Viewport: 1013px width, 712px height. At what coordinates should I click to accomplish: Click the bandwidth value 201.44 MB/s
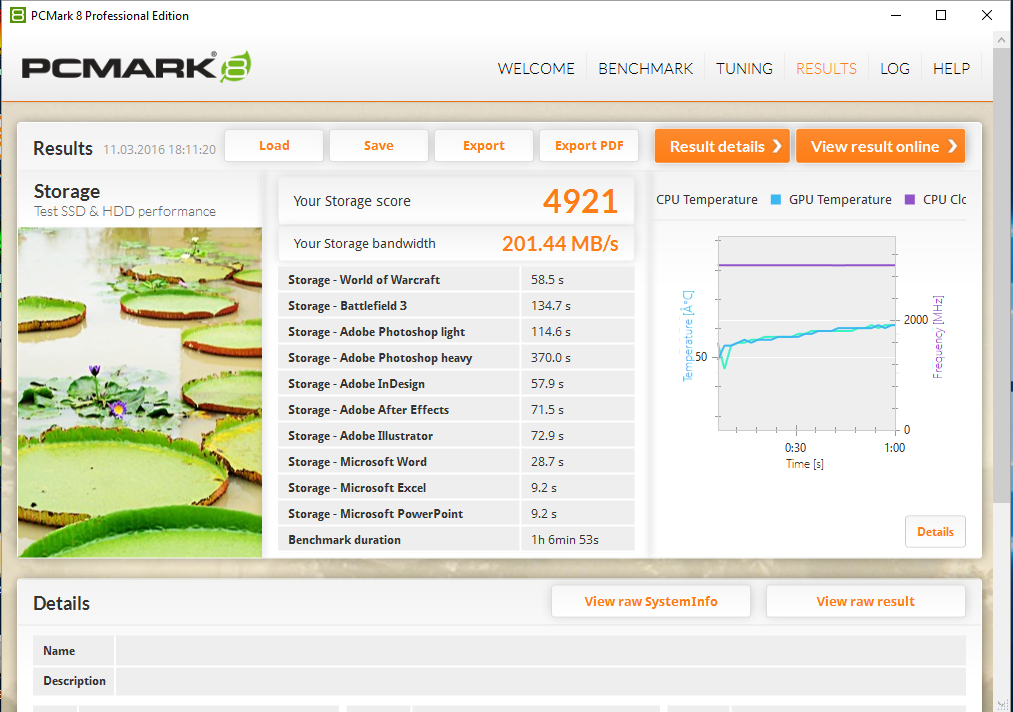560,244
